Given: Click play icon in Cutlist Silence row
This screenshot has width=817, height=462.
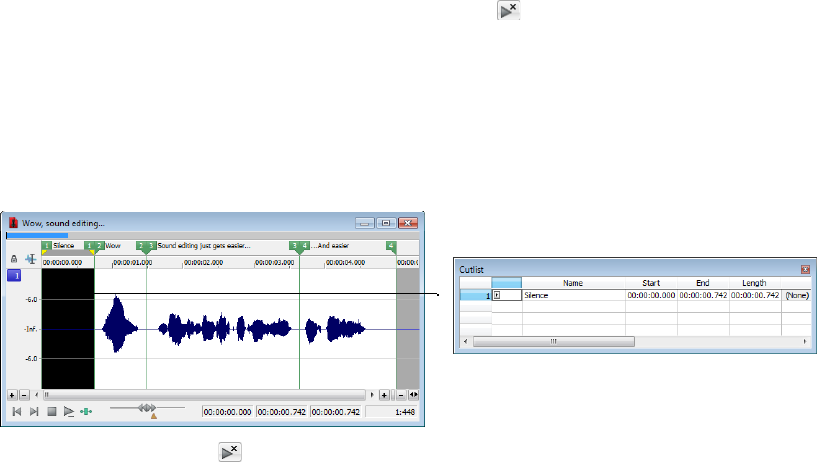Looking at the screenshot, I should click(x=498, y=296).
